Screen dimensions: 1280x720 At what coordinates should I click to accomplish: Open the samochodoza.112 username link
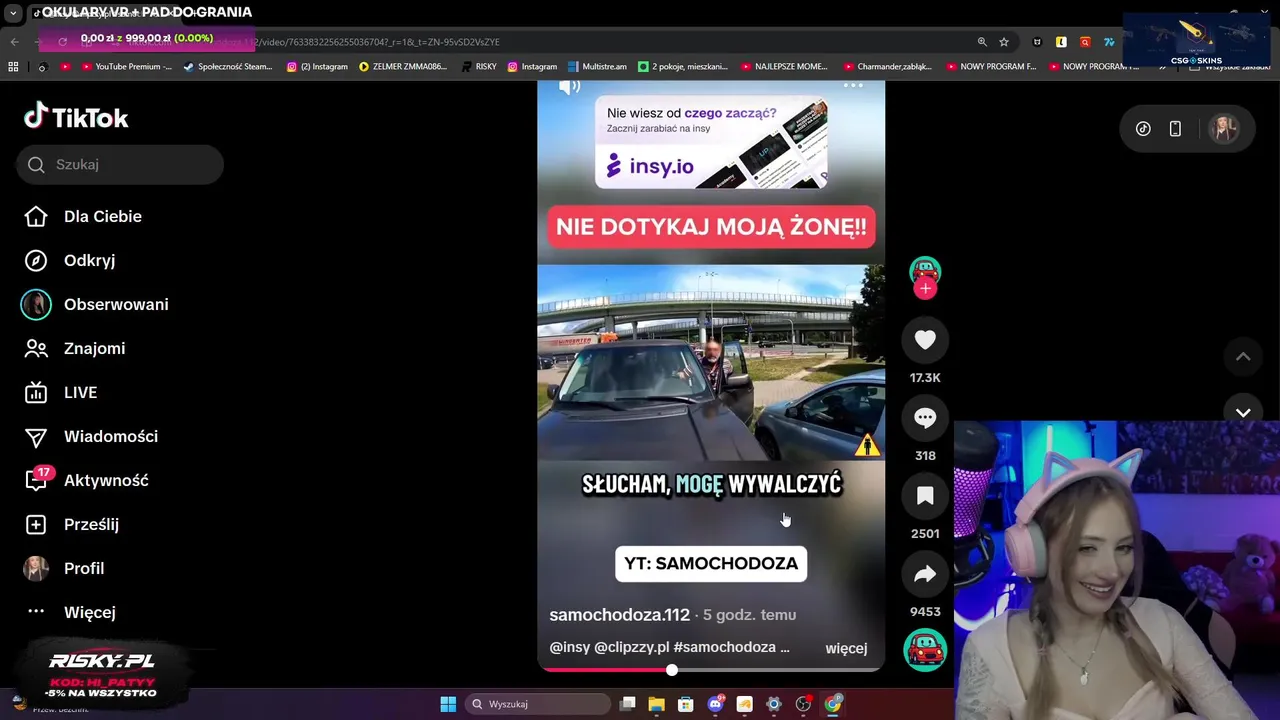pyautogui.click(x=619, y=615)
